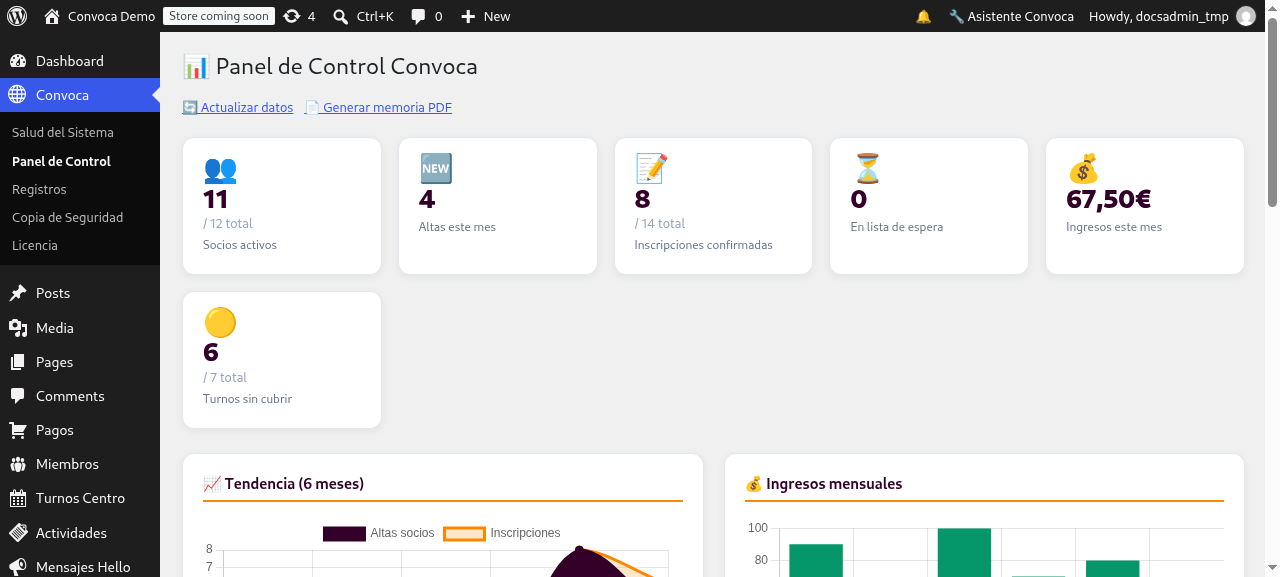The height and width of the screenshot is (577, 1280).
Task: Click the plus icon next to New
Action: (x=468, y=16)
